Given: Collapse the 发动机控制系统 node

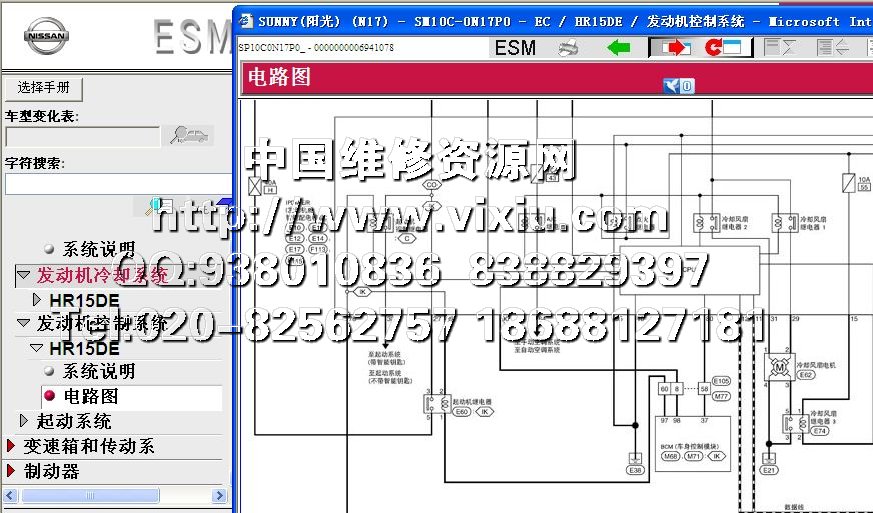Looking at the screenshot, I should click(x=23, y=323).
